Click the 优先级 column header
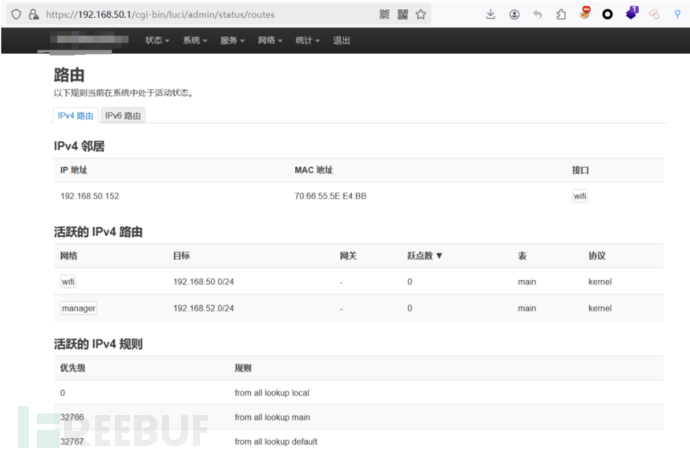The image size is (690, 455). [x=73, y=368]
